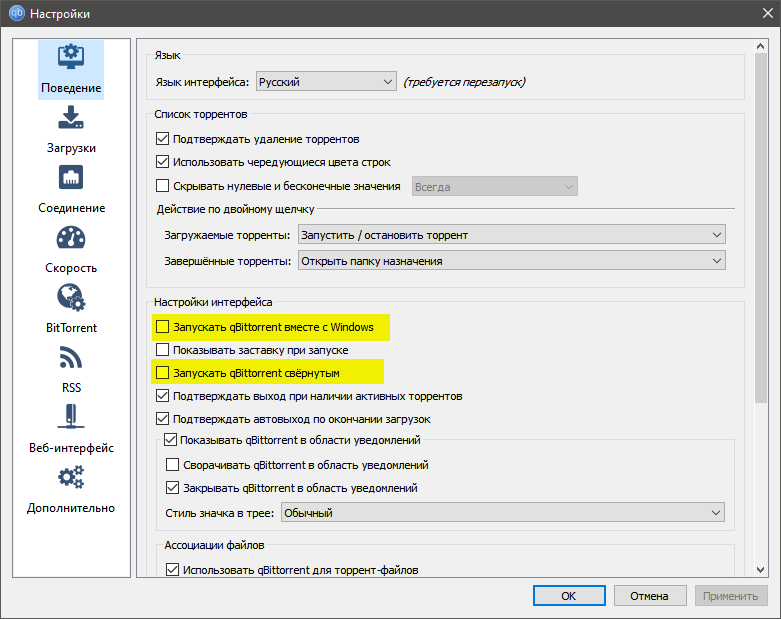Click the Настройки интерфейса group title

pos(213,302)
